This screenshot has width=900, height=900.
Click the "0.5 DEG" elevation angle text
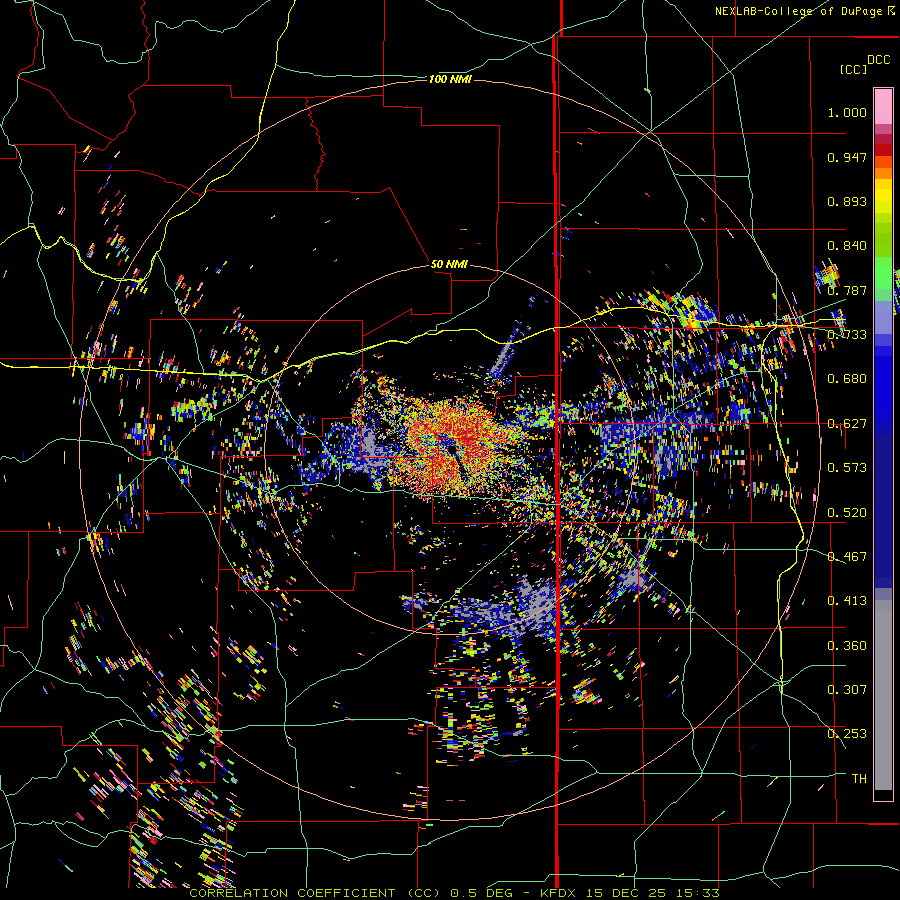pyautogui.click(x=482, y=893)
